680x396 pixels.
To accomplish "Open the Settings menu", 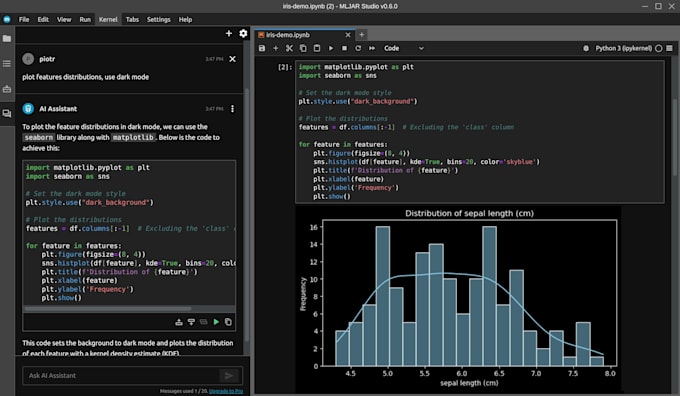I will click(x=158, y=20).
